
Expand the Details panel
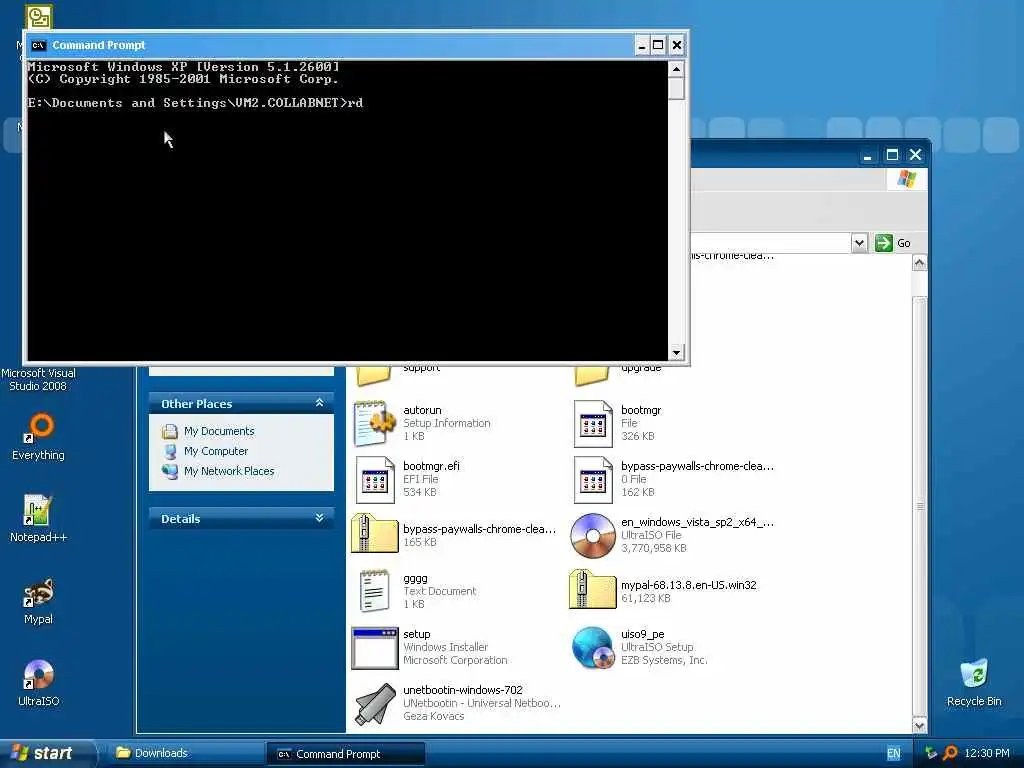(319, 518)
